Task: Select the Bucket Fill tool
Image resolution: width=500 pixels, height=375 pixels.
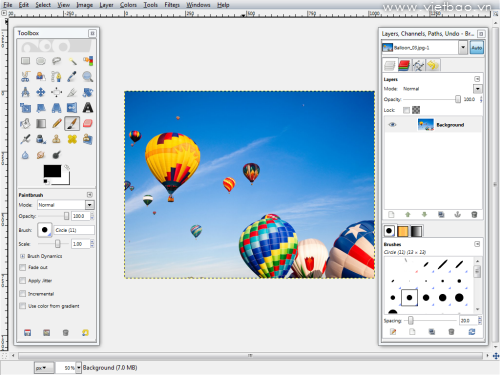Action: [25, 123]
